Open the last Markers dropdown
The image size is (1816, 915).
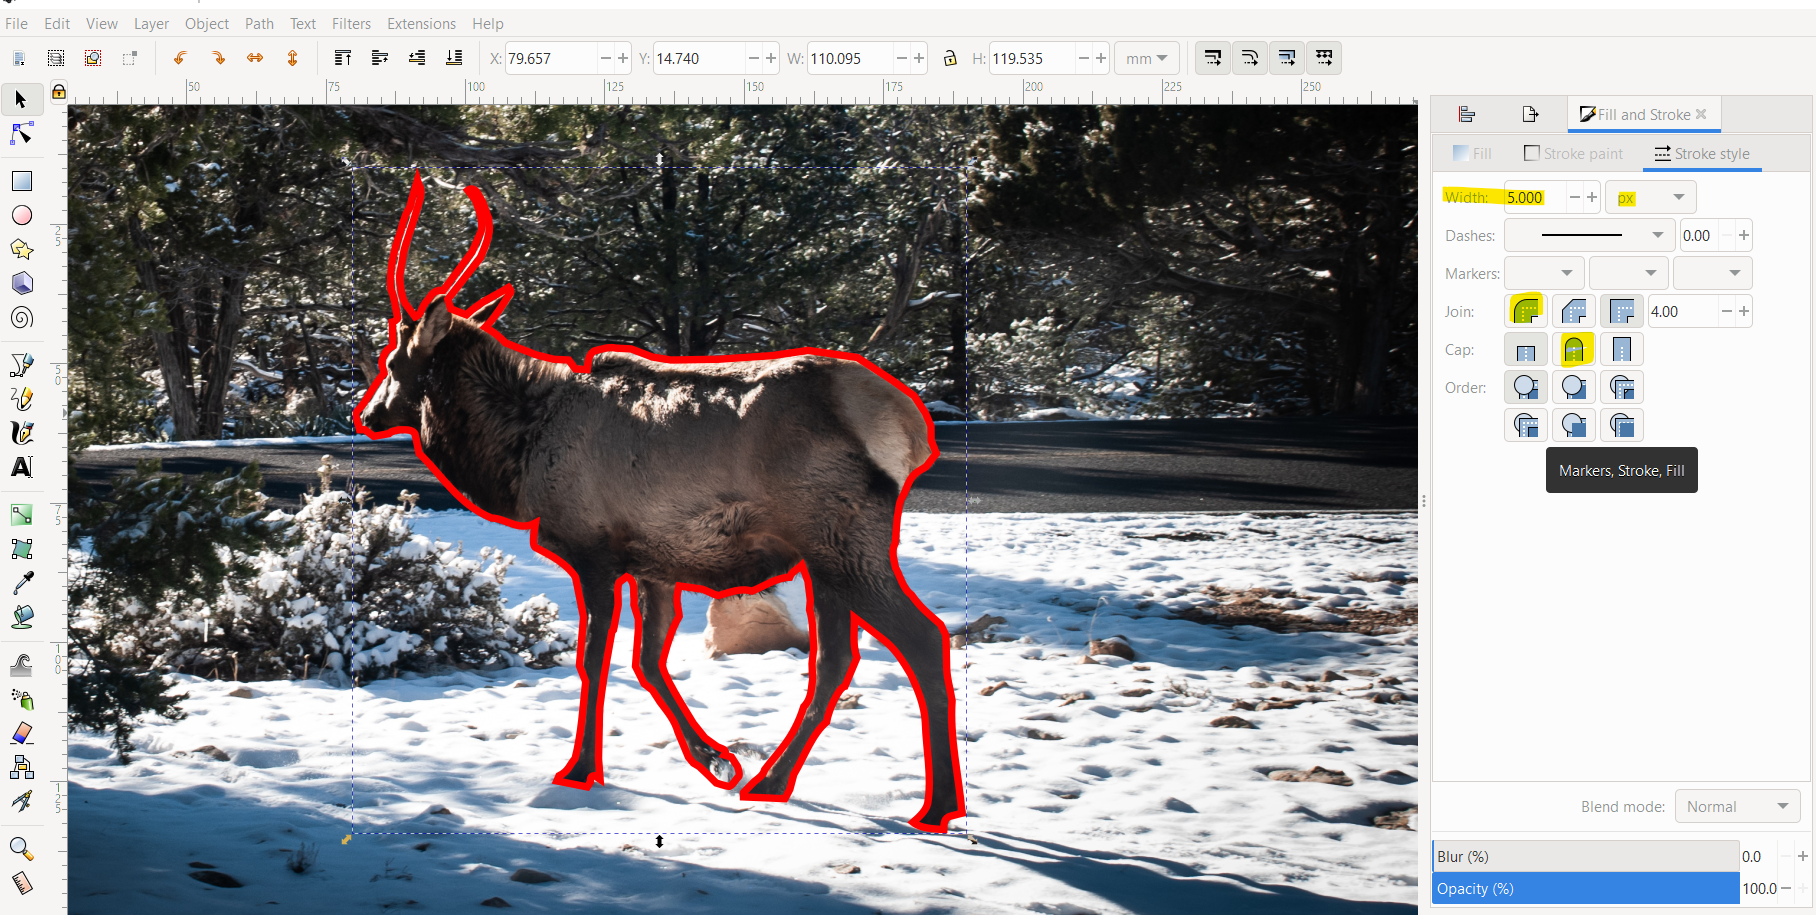pos(1713,273)
